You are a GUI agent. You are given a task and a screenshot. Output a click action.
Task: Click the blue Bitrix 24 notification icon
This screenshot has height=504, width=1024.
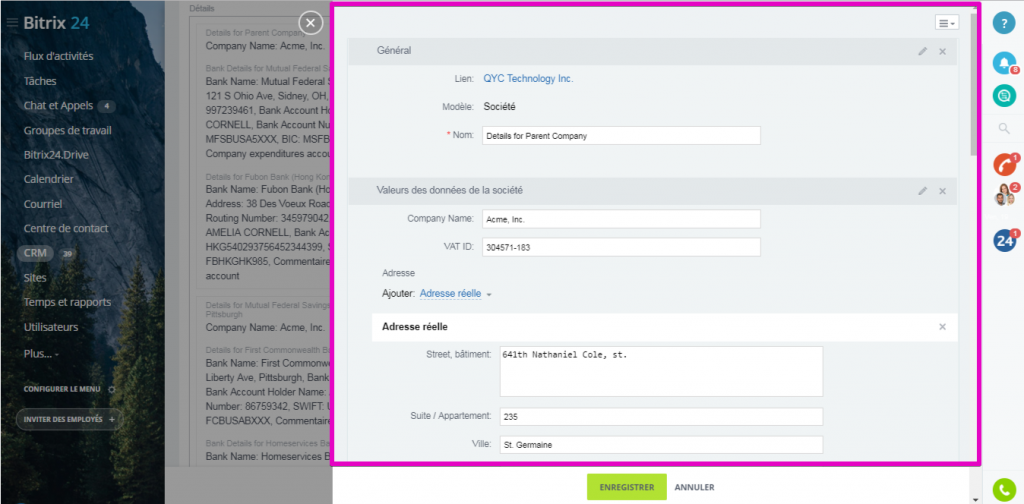pyautogui.click(x=1004, y=240)
